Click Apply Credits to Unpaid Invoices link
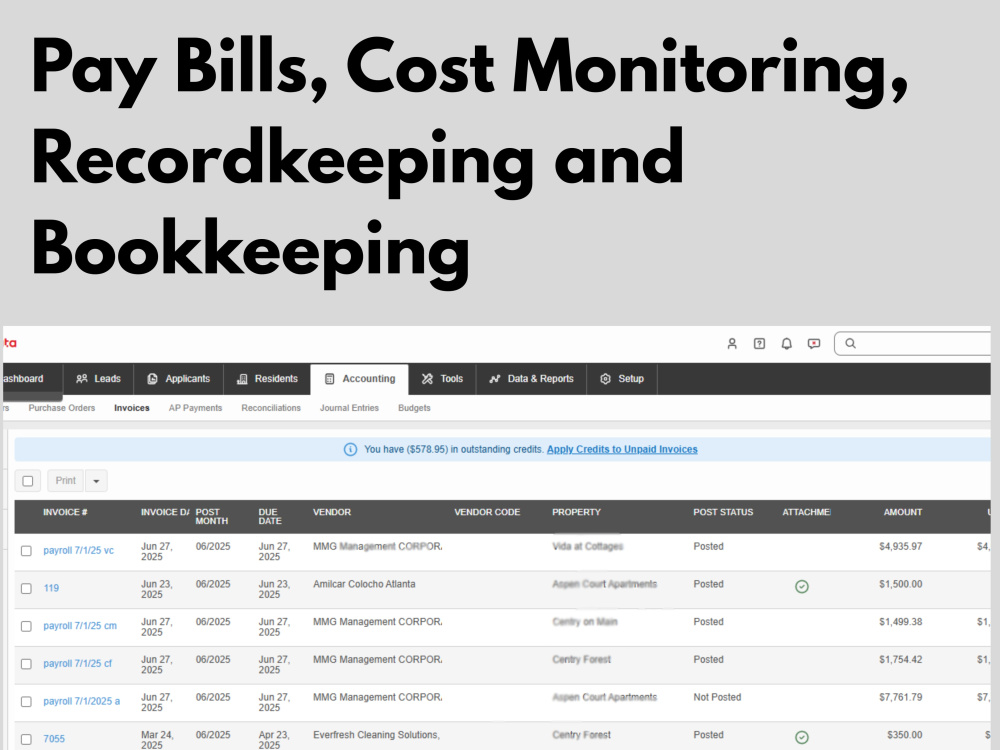Image resolution: width=1000 pixels, height=750 pixels. tap(622, 450)
